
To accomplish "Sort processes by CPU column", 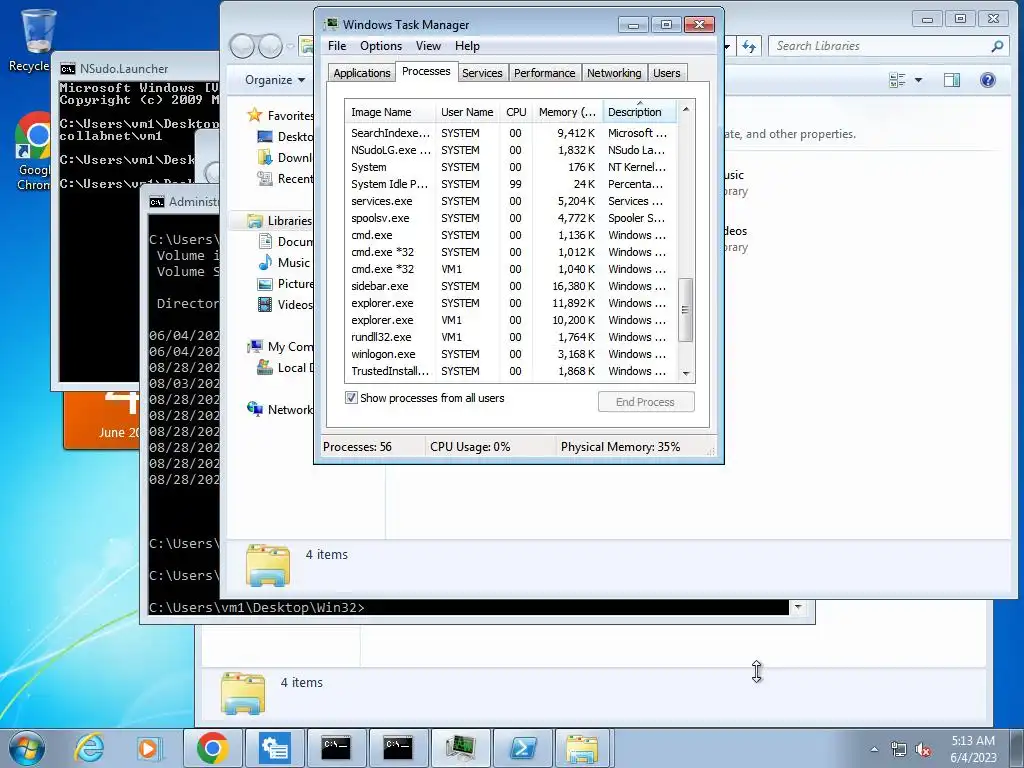I will pos(516,112).
